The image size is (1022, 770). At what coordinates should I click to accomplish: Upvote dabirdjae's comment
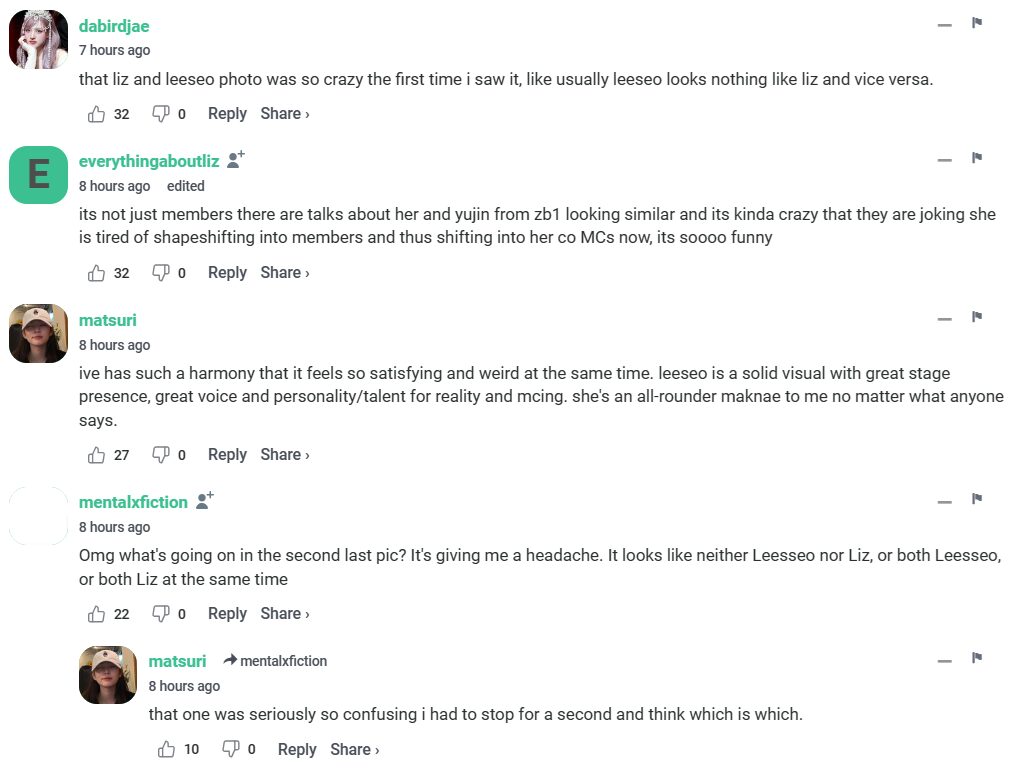tap(97, 114)
